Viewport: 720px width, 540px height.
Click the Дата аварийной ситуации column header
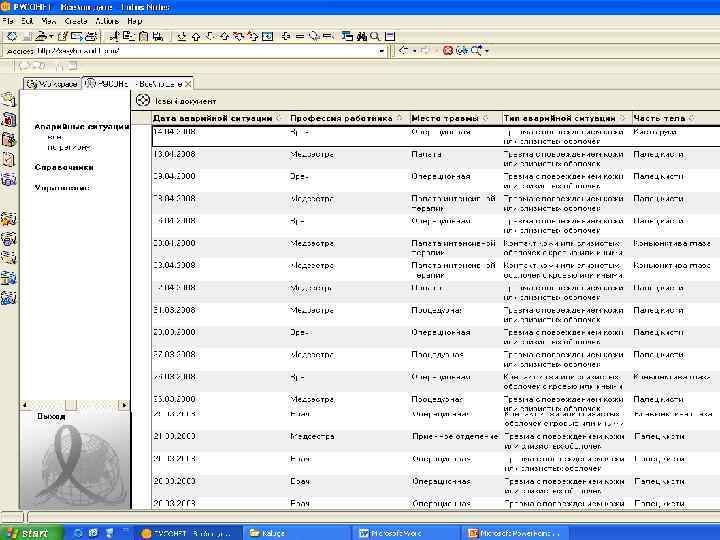(x=218, y=118)
